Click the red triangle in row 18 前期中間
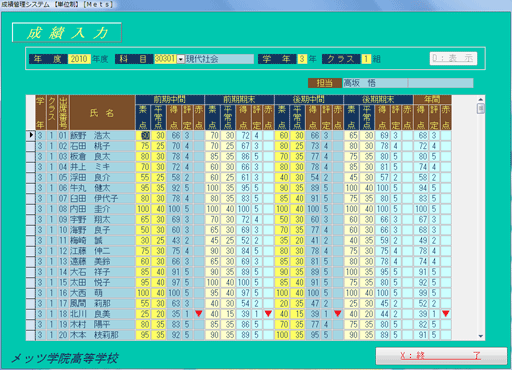The width and height of the screenshot is (512, 370). click(199, 314)
